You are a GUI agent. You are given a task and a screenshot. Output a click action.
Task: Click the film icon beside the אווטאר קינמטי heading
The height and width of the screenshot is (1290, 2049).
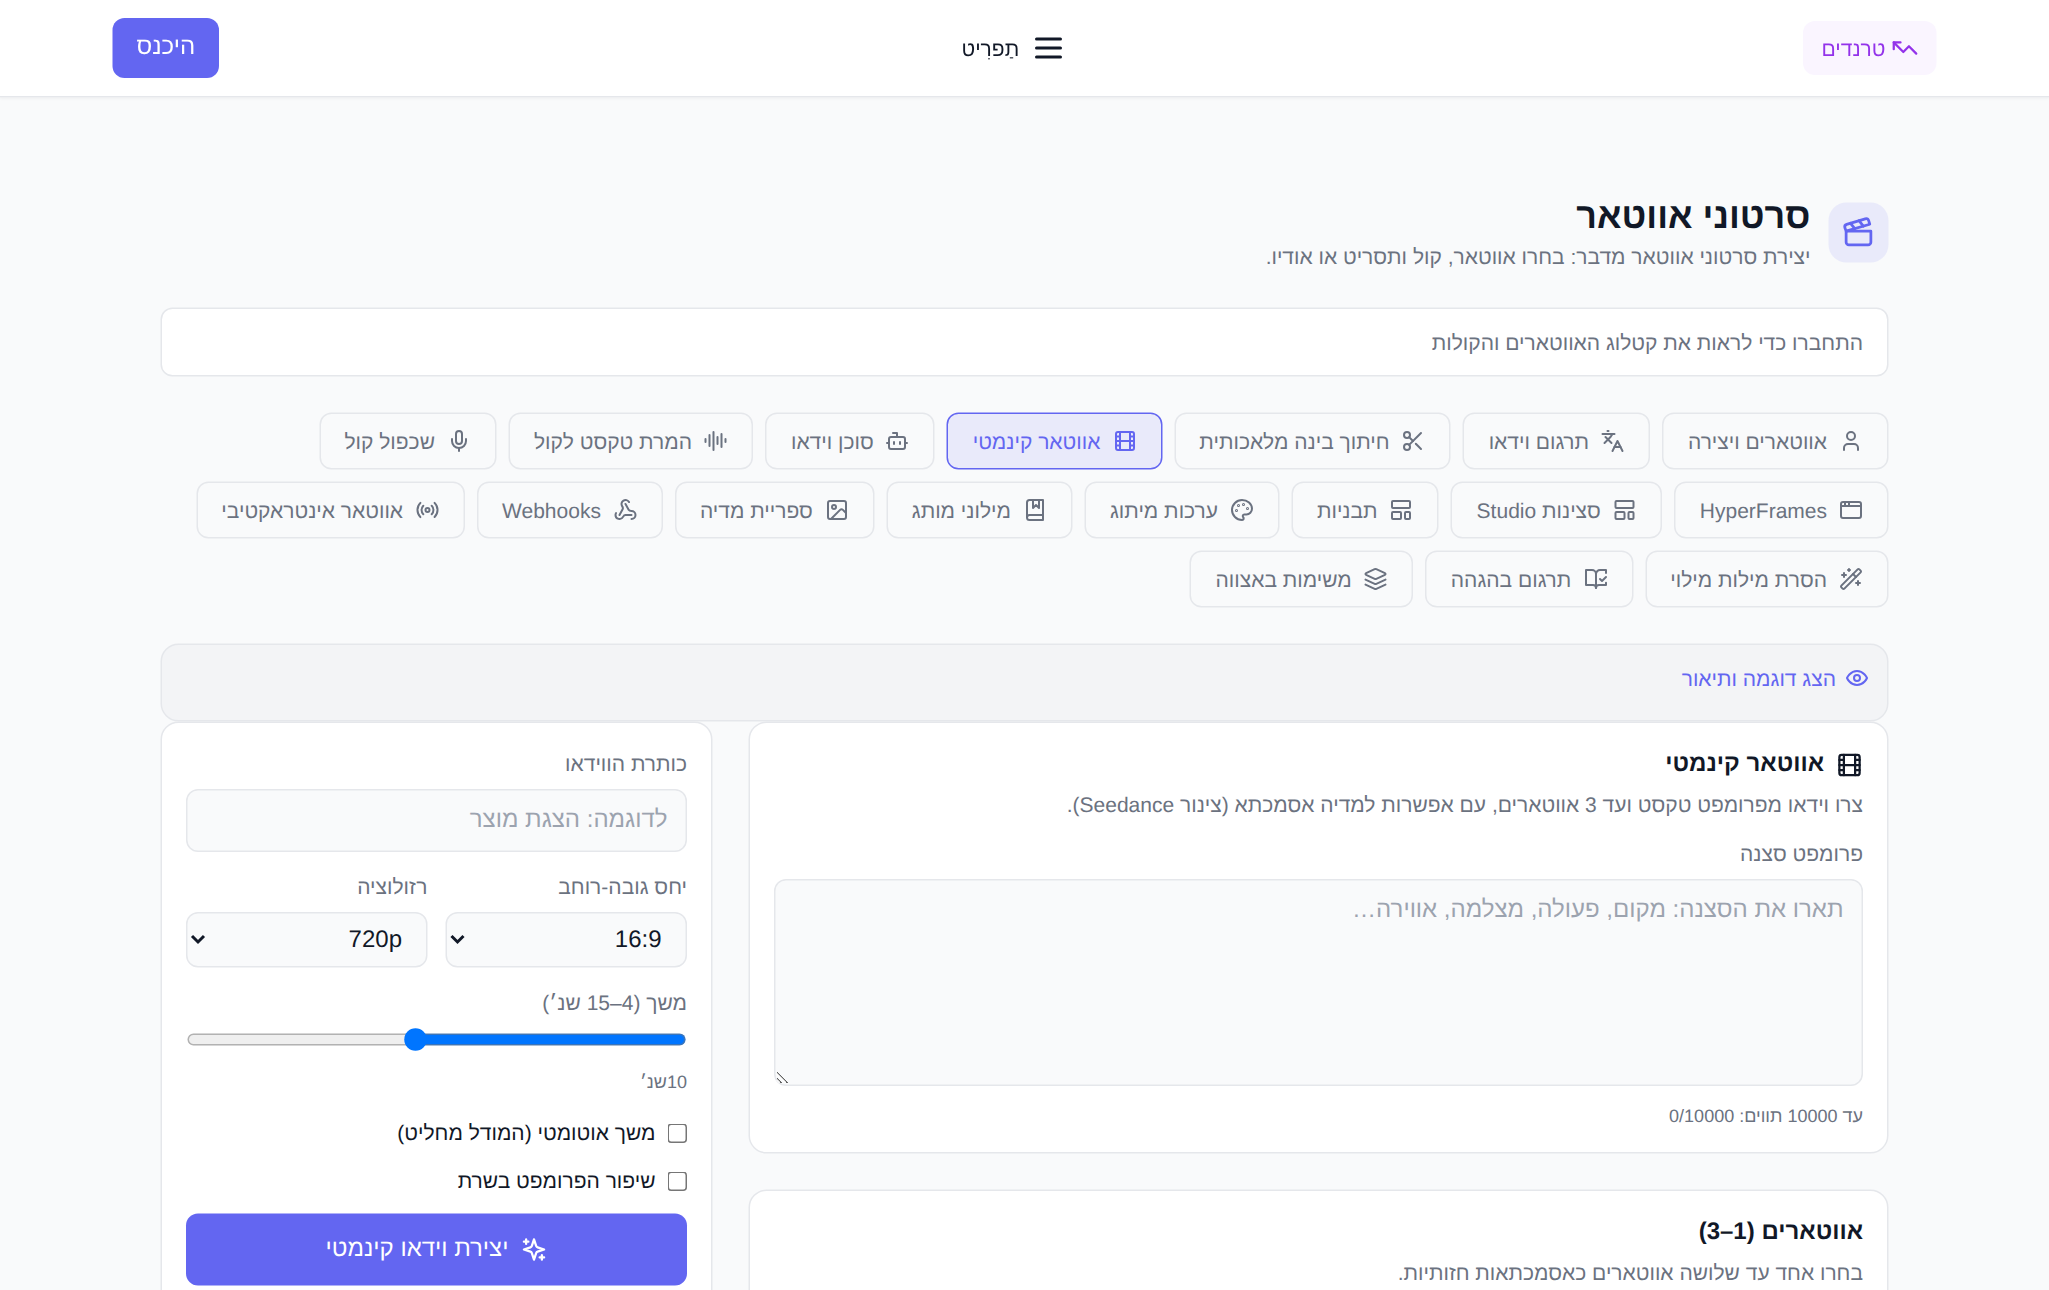(x=1850, y=765)
